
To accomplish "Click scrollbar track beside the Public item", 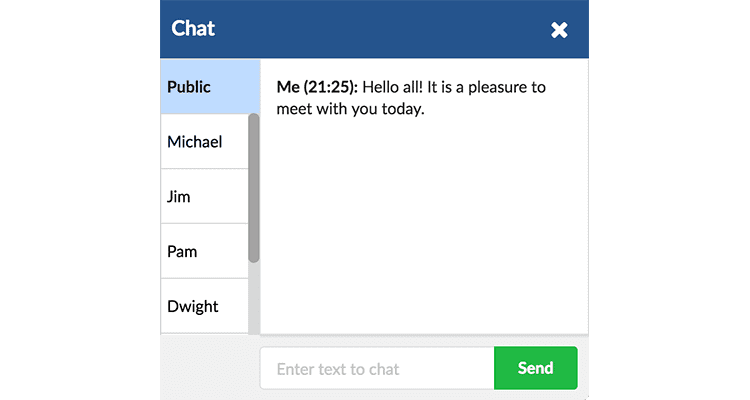I will 254,85.
